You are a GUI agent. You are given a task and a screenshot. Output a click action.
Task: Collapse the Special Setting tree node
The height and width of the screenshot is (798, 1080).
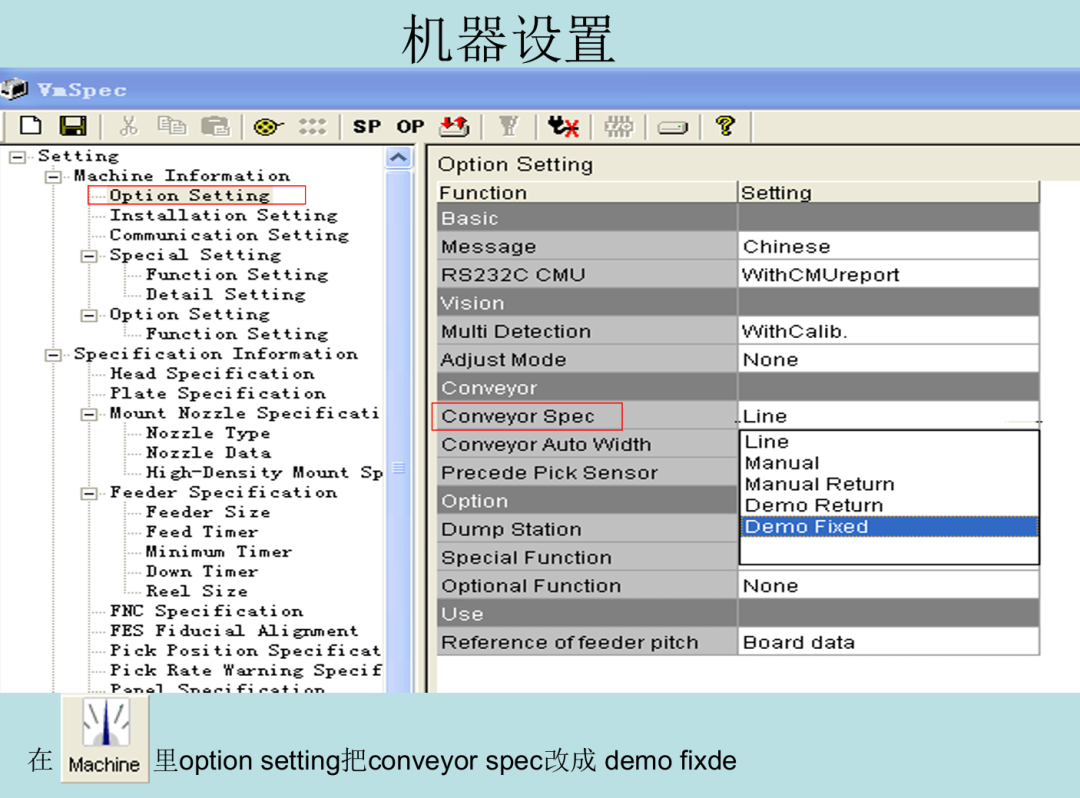(x=89, y=257)
